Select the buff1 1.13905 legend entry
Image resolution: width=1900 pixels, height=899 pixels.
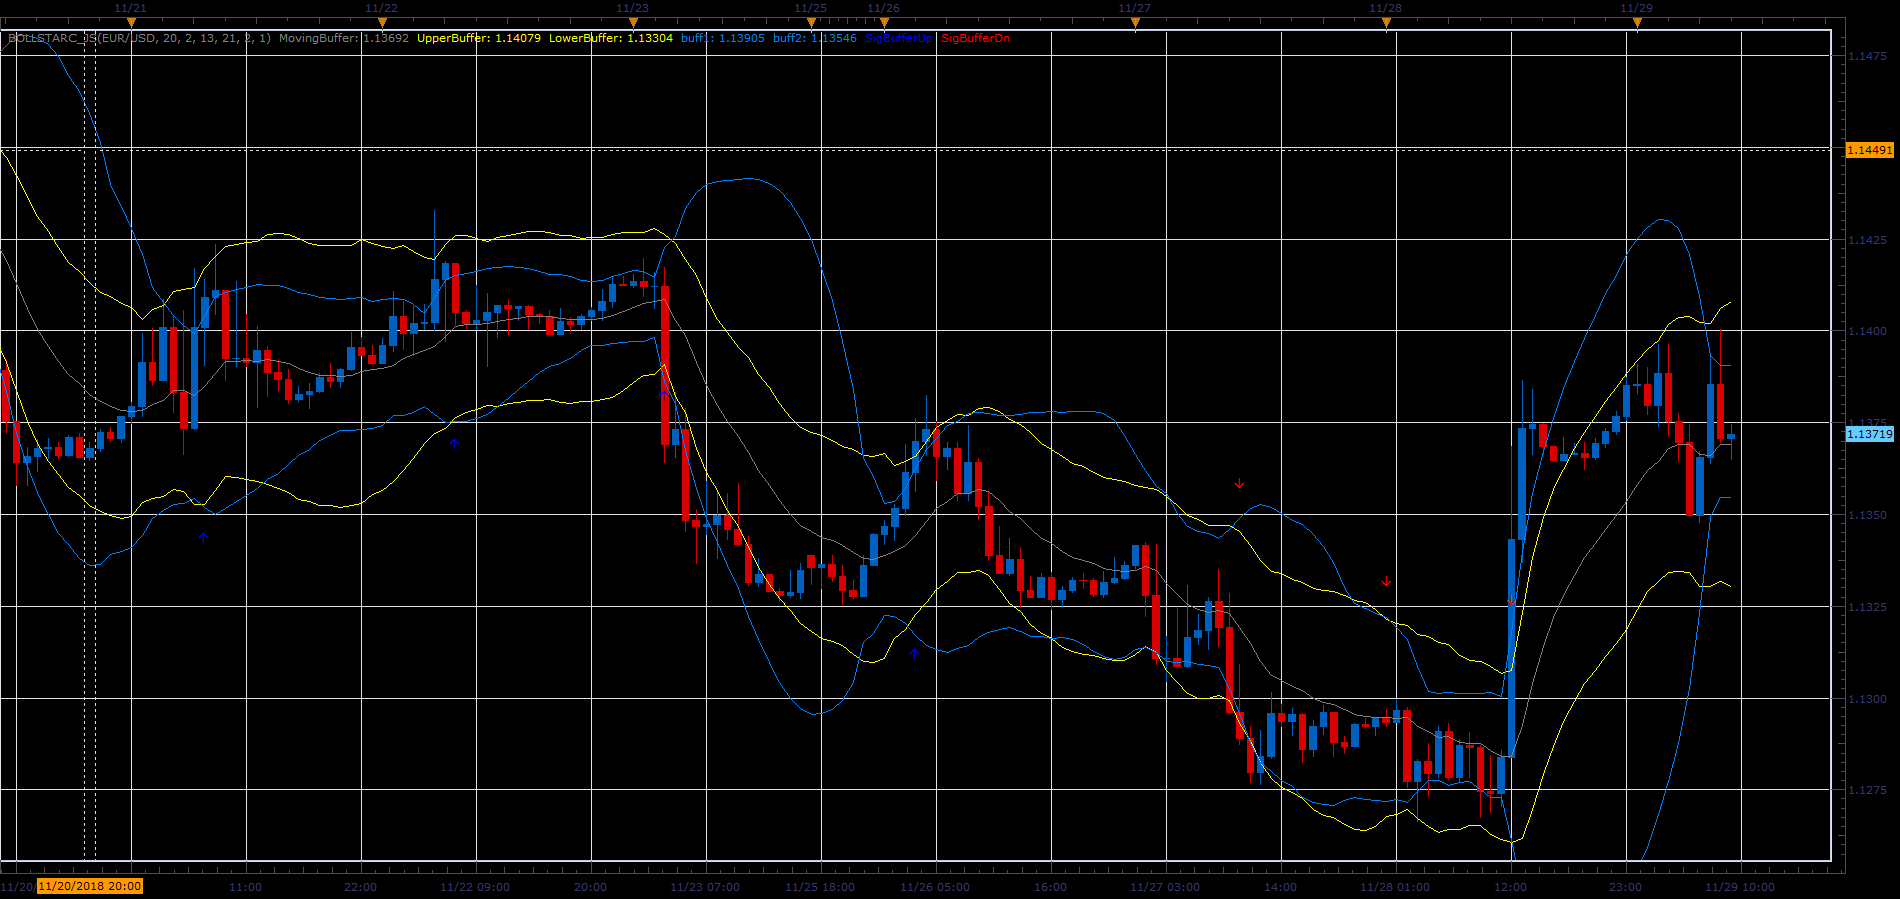pos(723,38)
